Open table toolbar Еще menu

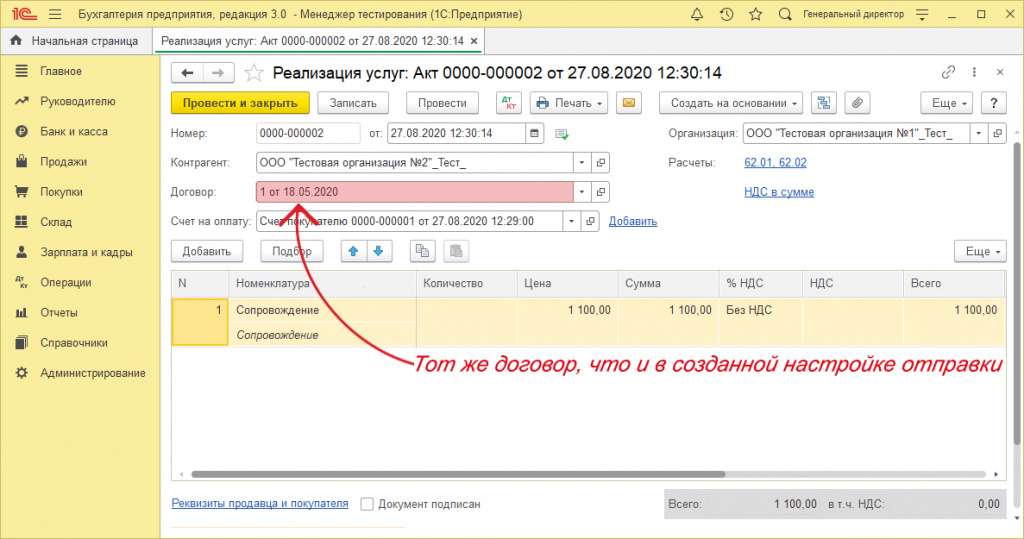pyautogui.click(x=980, y=252)
